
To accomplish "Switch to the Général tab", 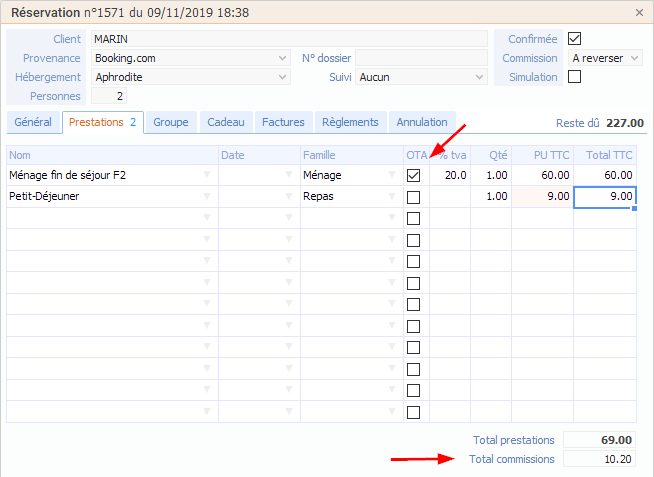I will pyautogui.click(x=33, y=123).
